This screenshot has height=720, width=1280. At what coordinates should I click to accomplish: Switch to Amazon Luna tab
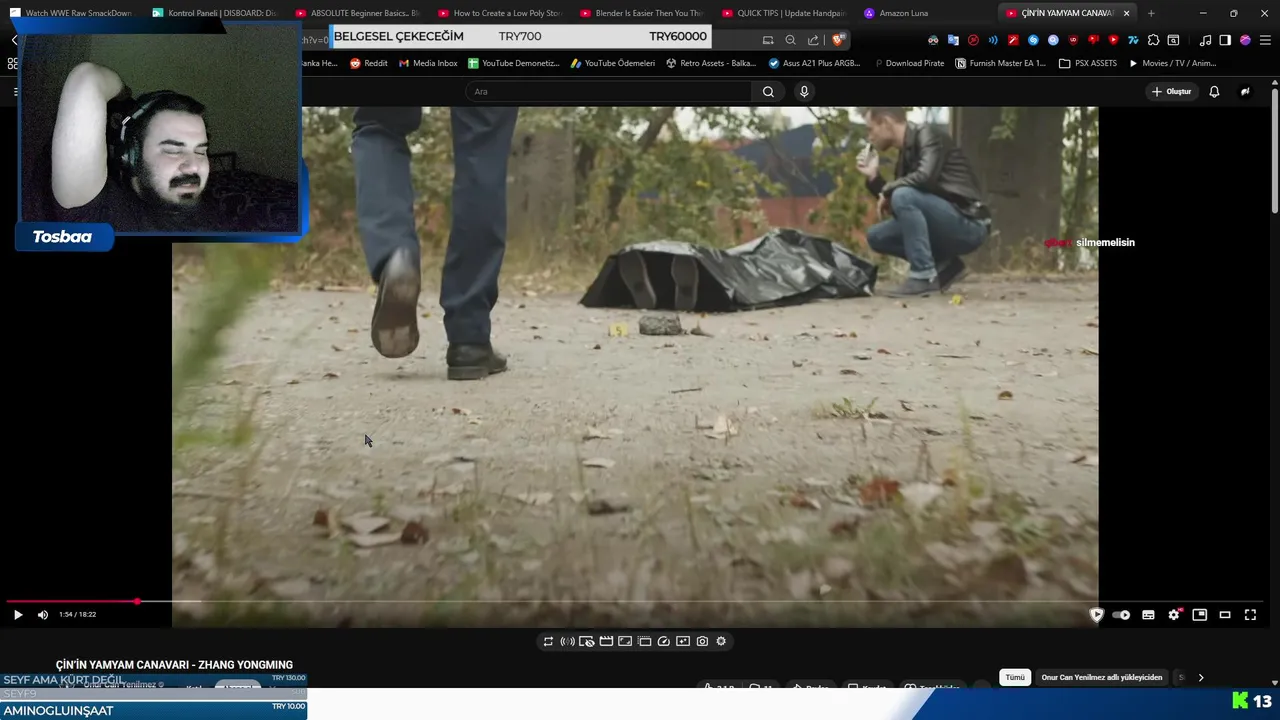[927, 13]
